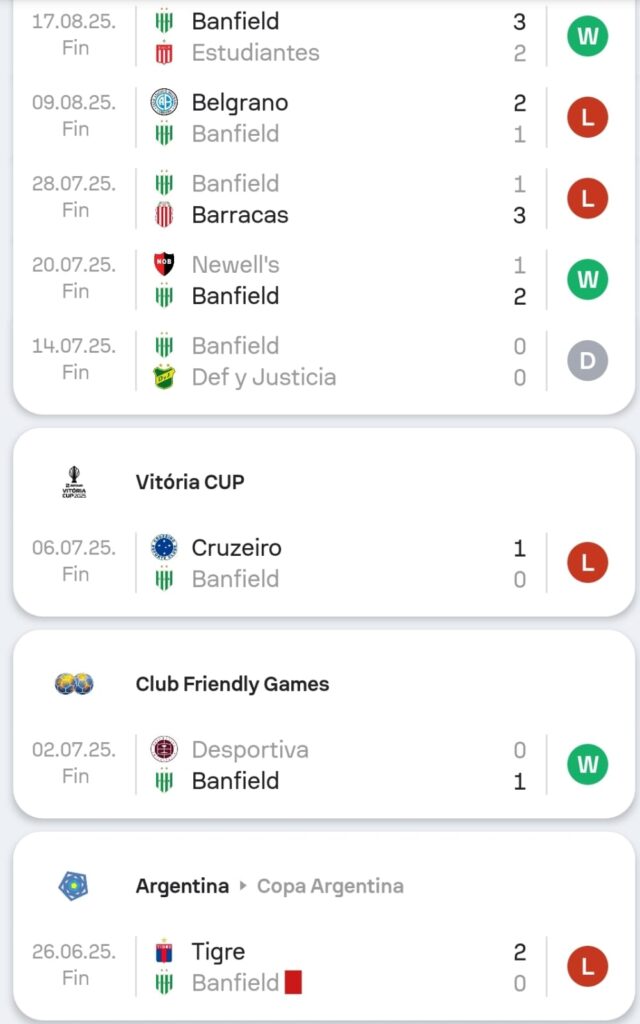The image size is (640, 1024).
Task: Open the Copa Argentina competition link
Action: (x=330, y=886)
